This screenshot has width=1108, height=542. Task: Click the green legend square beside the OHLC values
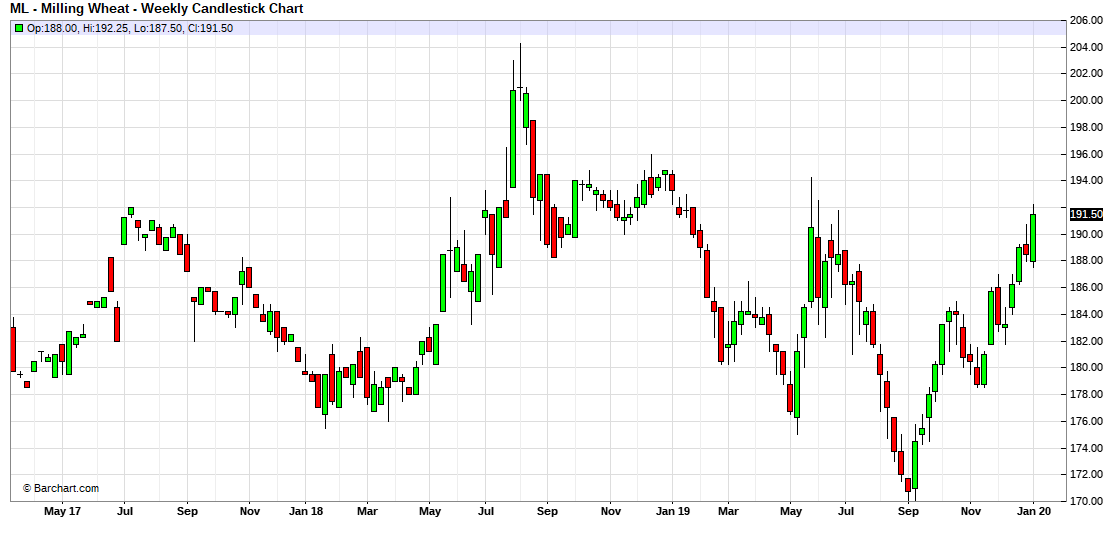click(x=19, y=28)
